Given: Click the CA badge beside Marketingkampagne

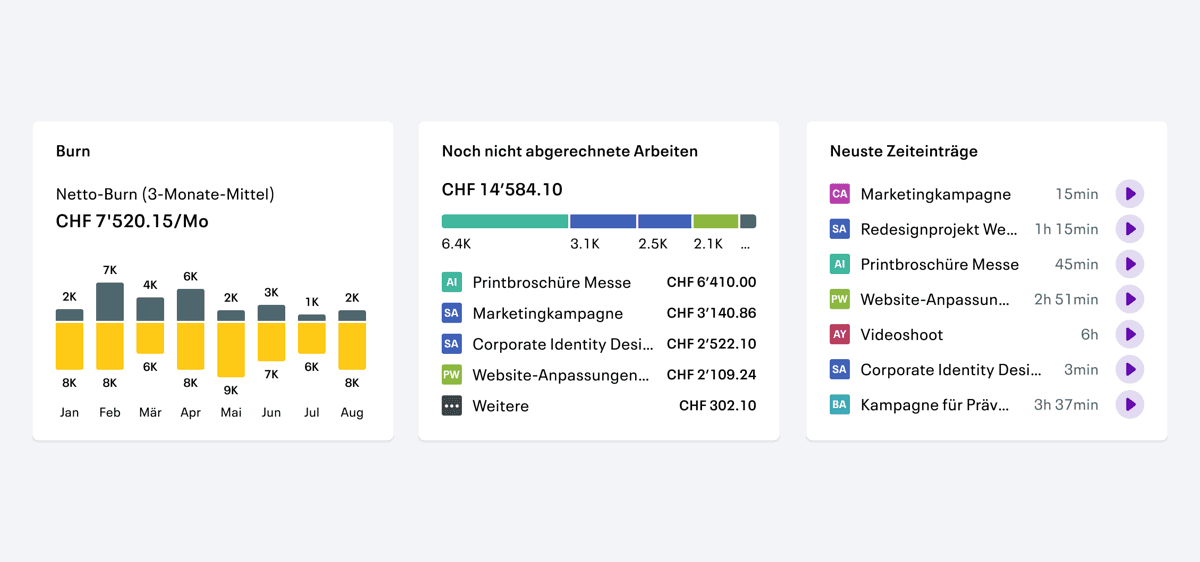Looking at the screenshot, I should pos(840,194).
